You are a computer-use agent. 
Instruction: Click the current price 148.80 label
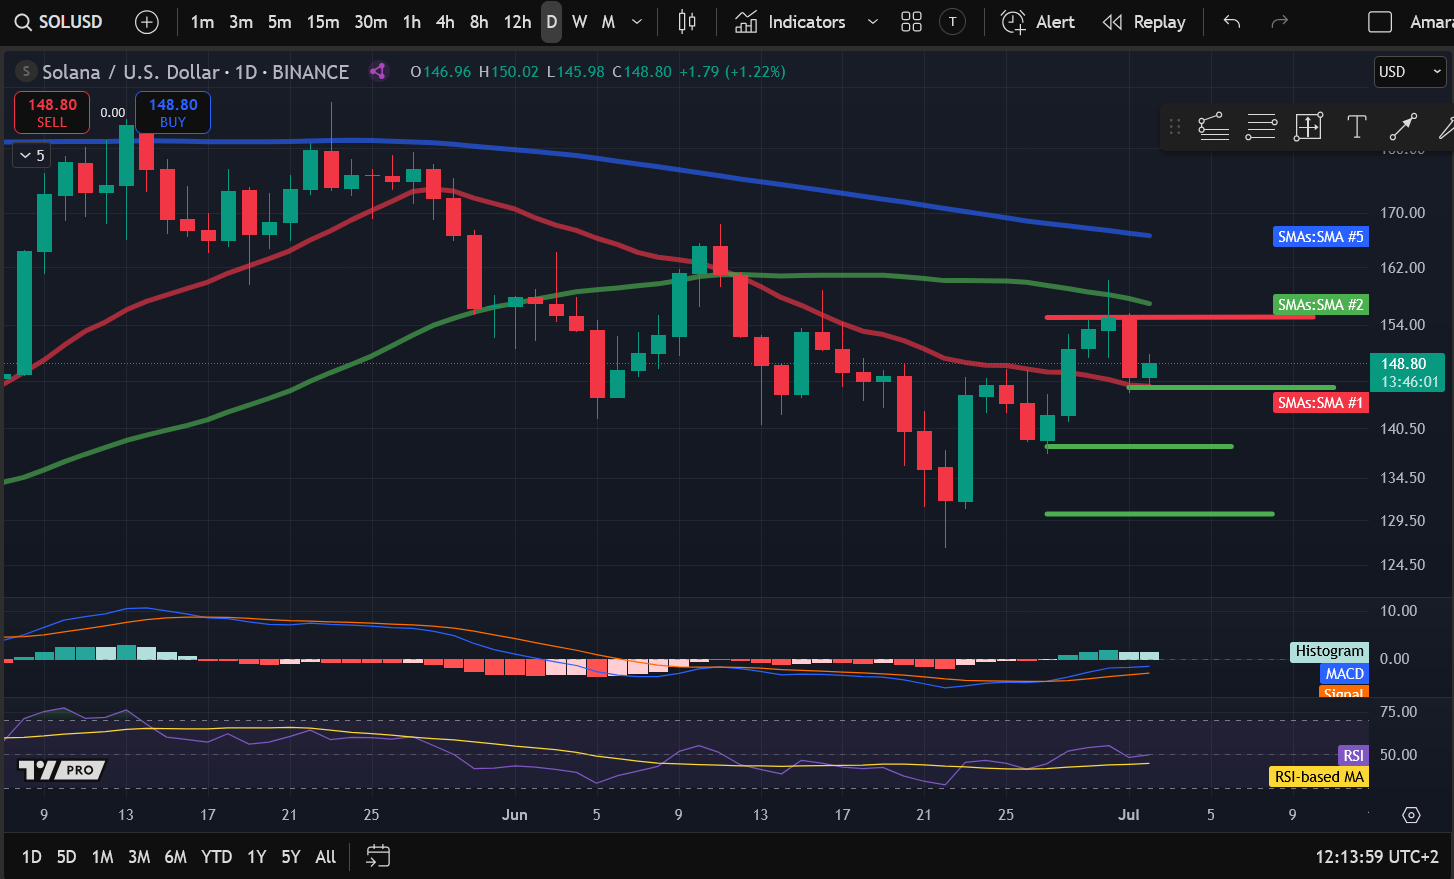1407,372
